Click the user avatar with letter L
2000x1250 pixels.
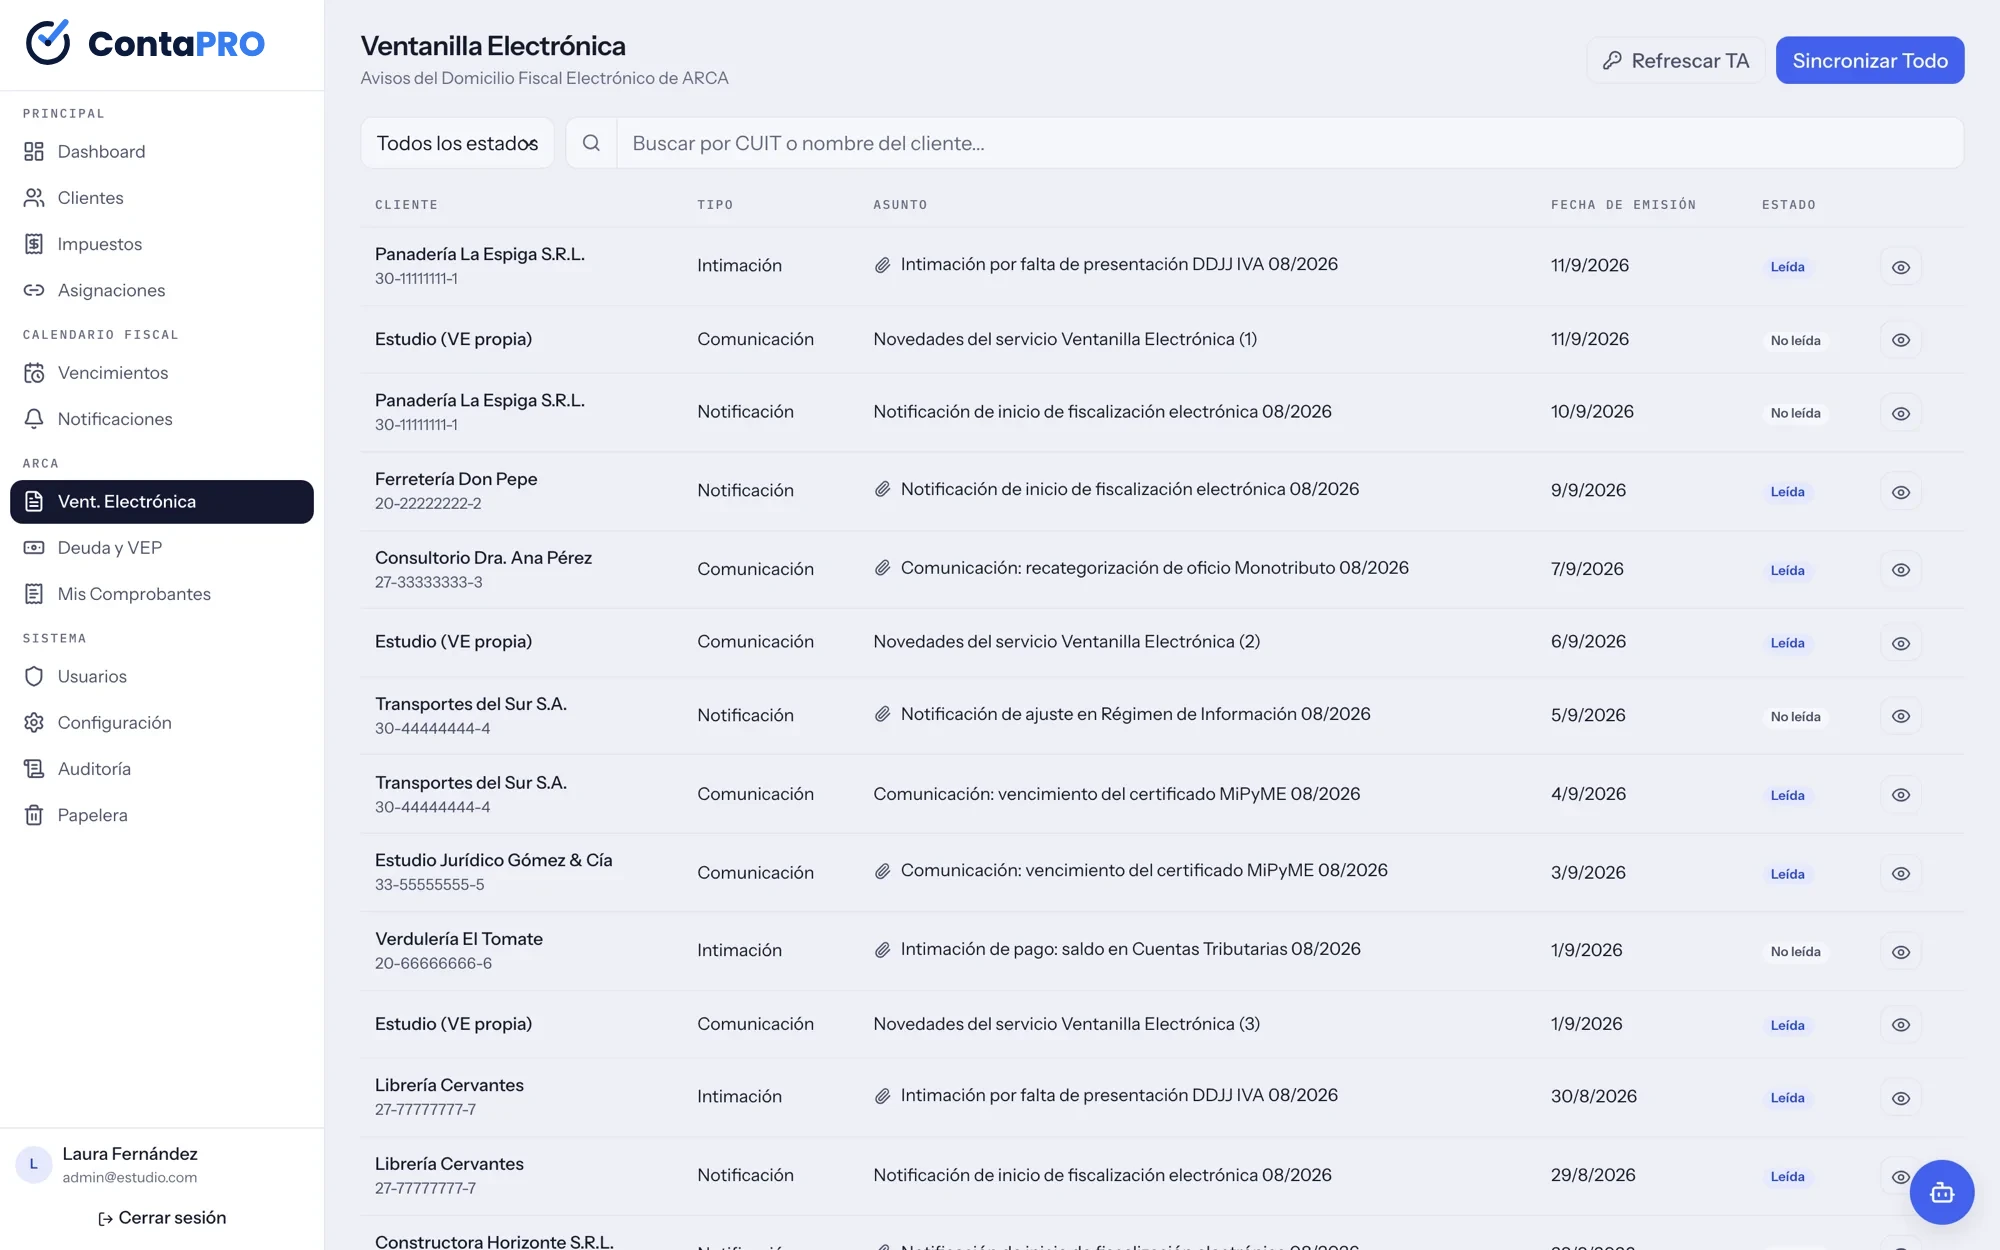[34, 1164]
